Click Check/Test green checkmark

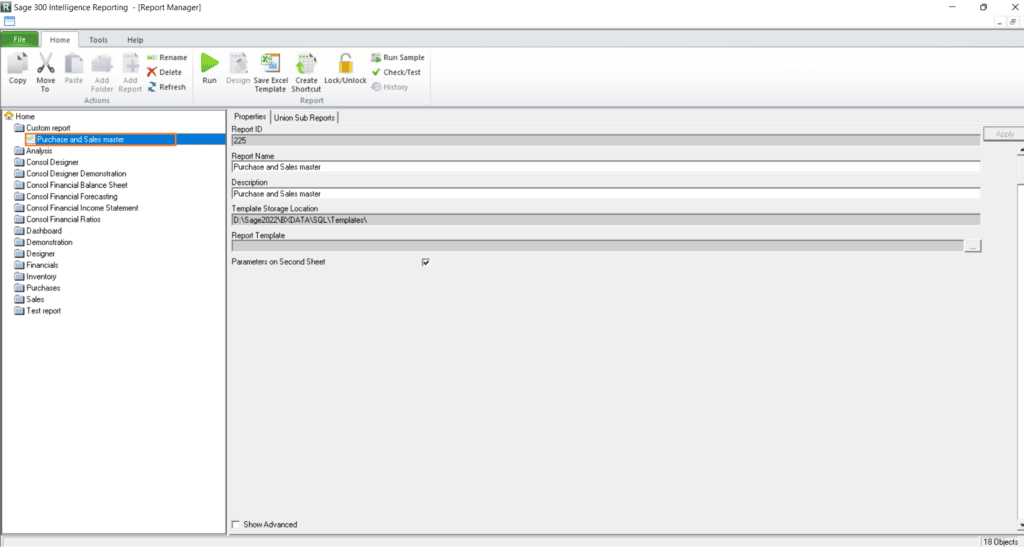pyautogui.click(x=396, y=72)
